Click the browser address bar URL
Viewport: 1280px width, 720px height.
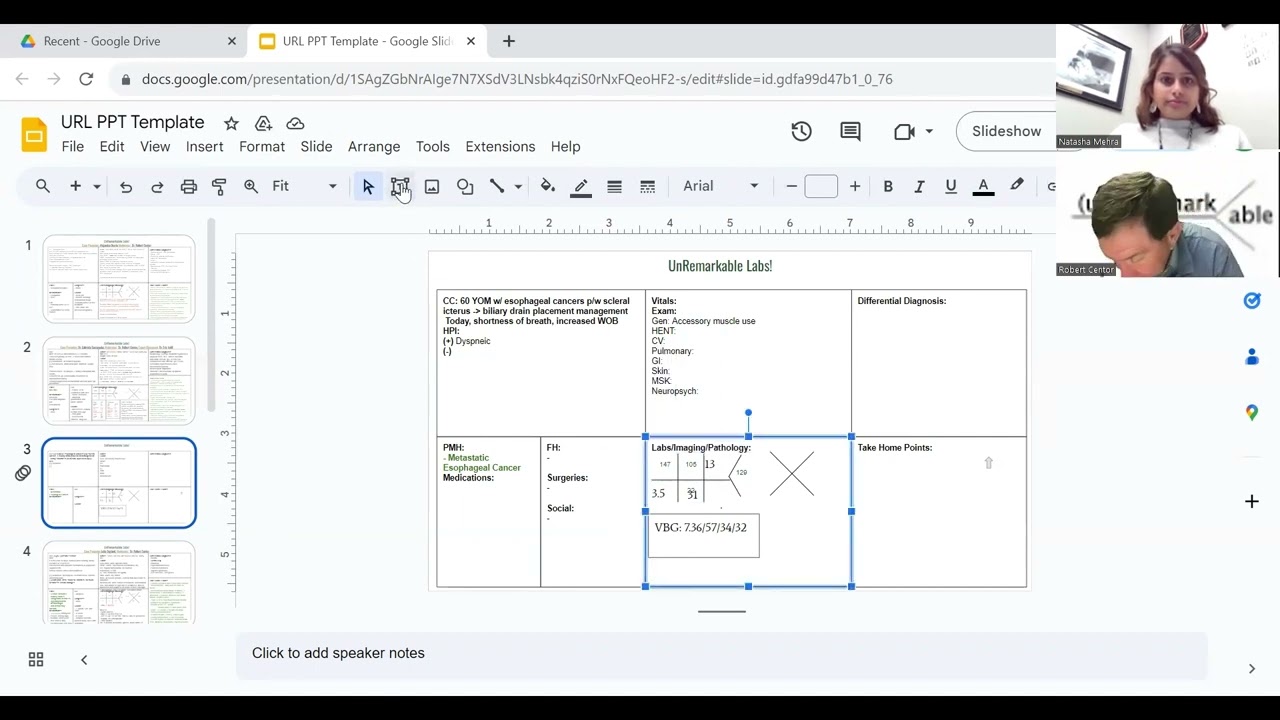517,79
